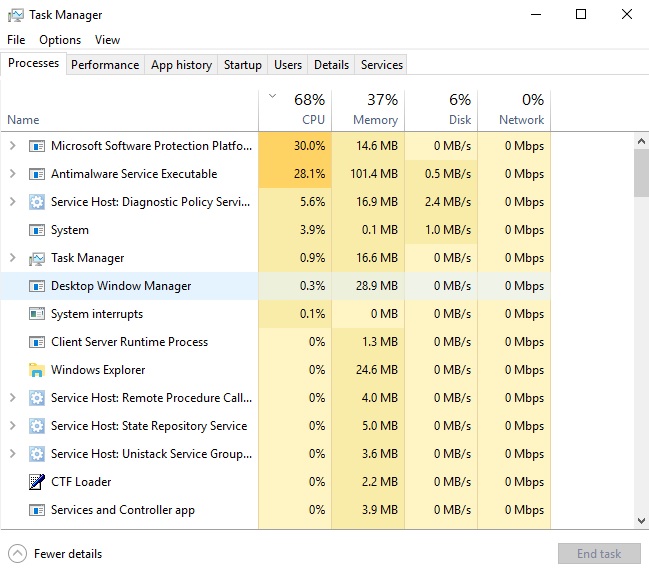The height and width of the screenshot is (574, 649).
Task: Click the Antimalware Service Executable icon
Action: click(37, 174)
